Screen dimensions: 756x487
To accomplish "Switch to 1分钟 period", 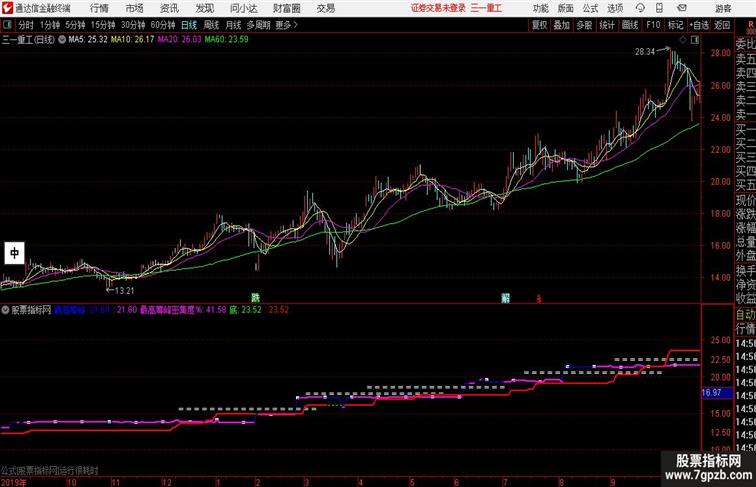I will coord(50,25).
